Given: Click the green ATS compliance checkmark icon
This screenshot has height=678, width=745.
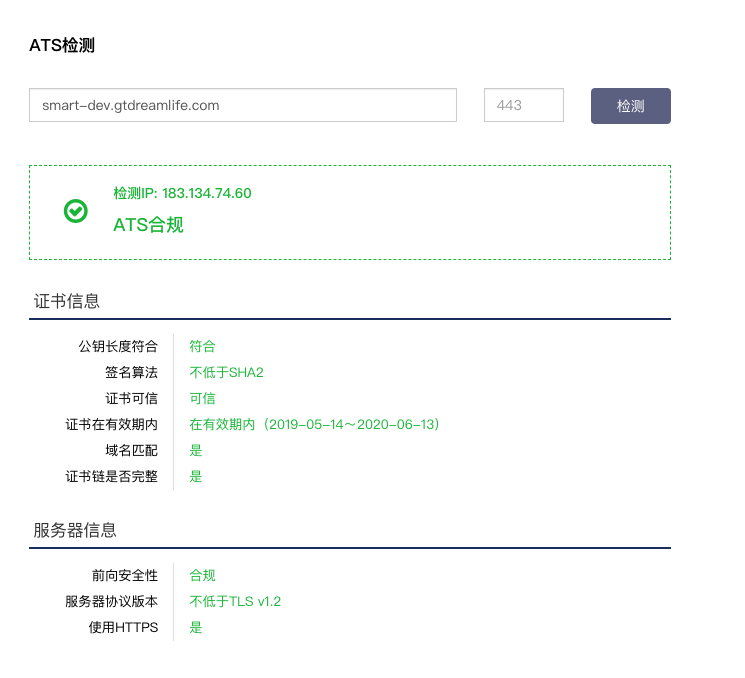Looking at the screenshot, I should pyautogui.click(x=75, y=211).
